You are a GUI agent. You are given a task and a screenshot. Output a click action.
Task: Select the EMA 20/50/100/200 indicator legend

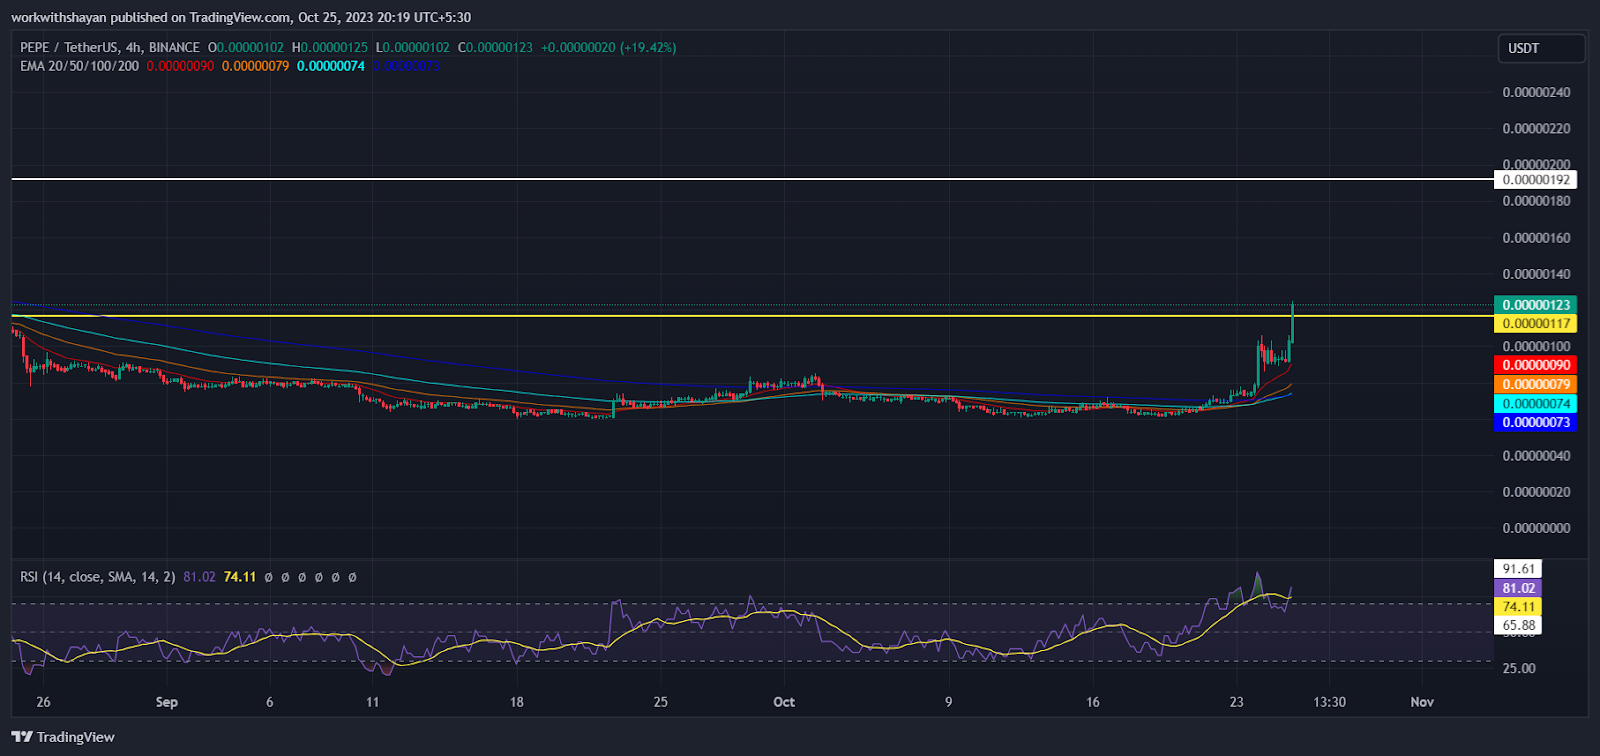pos(80,66)
